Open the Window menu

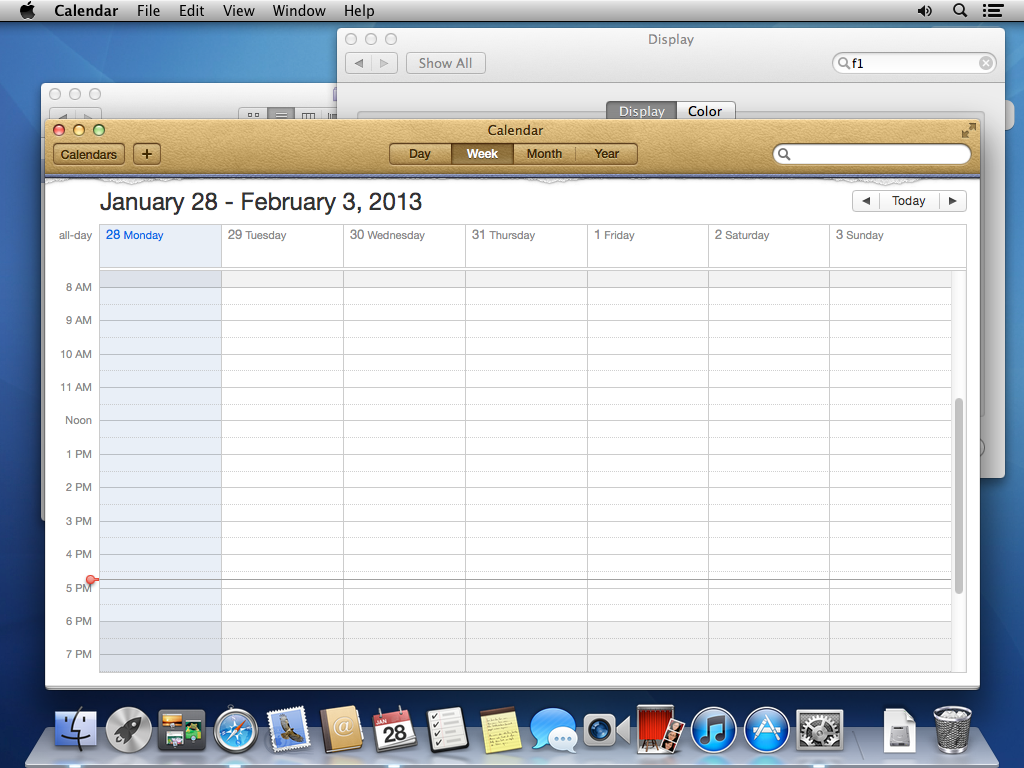click(299, 10)
